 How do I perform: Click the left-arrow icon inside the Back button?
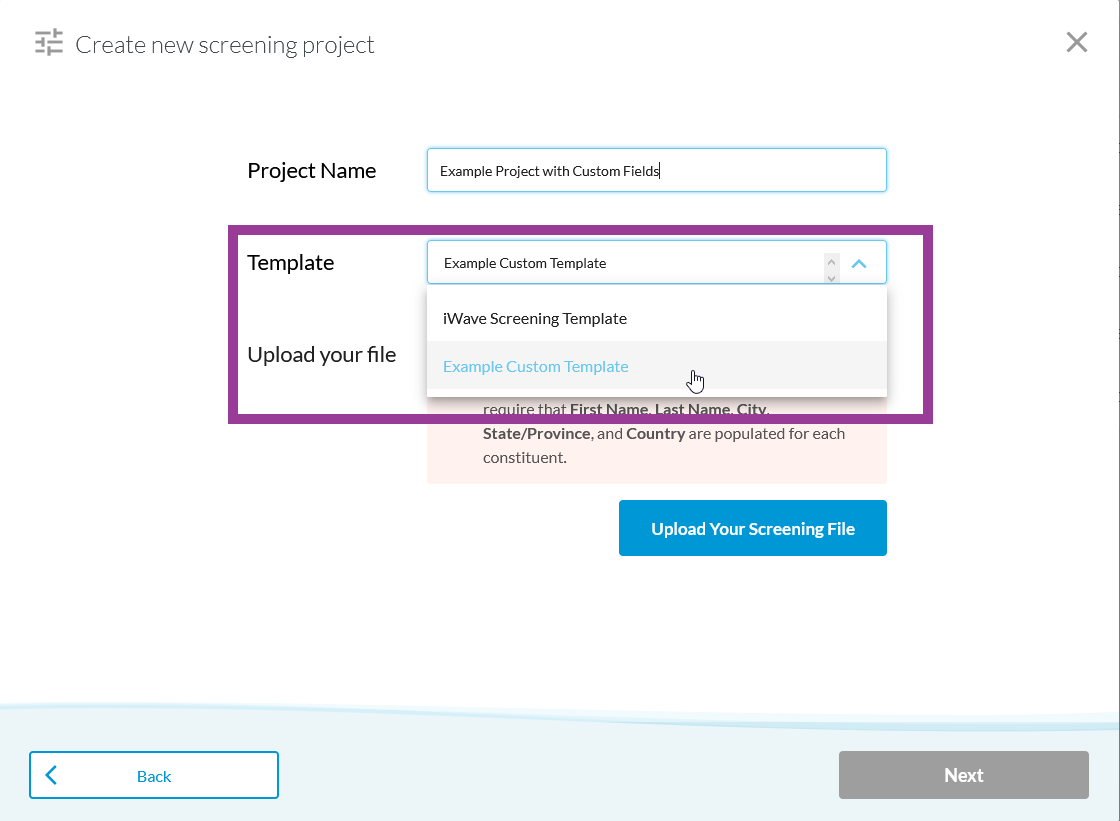click(52, 775)
